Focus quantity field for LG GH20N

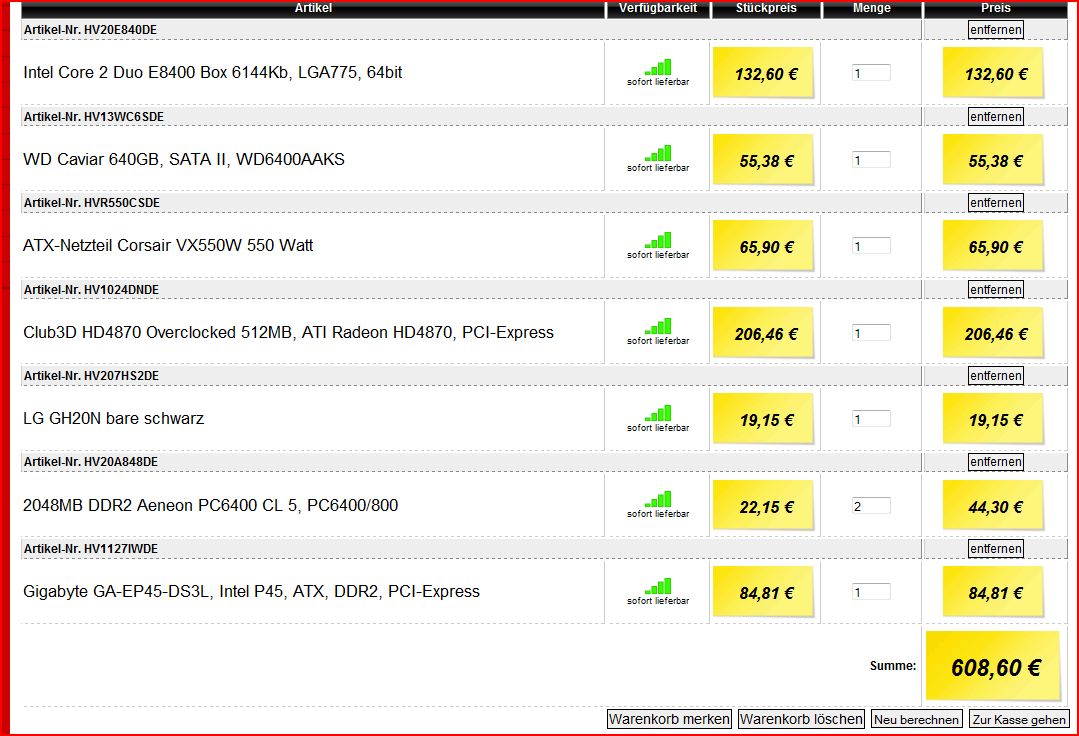coord(871,419)
